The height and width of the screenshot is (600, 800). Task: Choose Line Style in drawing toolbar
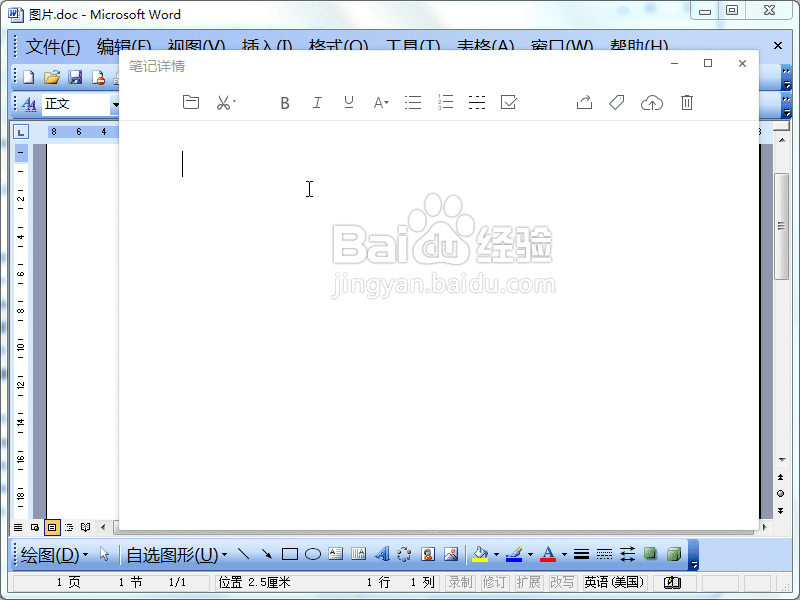pos(581,554)
